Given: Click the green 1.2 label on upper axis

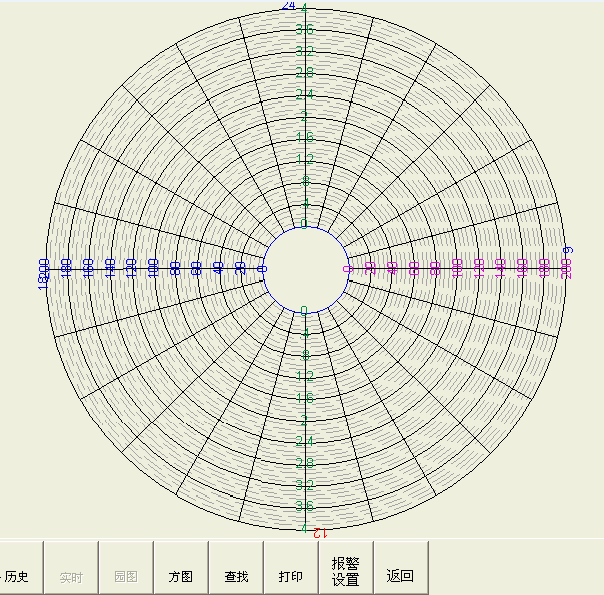Looking at the screenshot, I should pyautogui.click(x=305, y=160).
